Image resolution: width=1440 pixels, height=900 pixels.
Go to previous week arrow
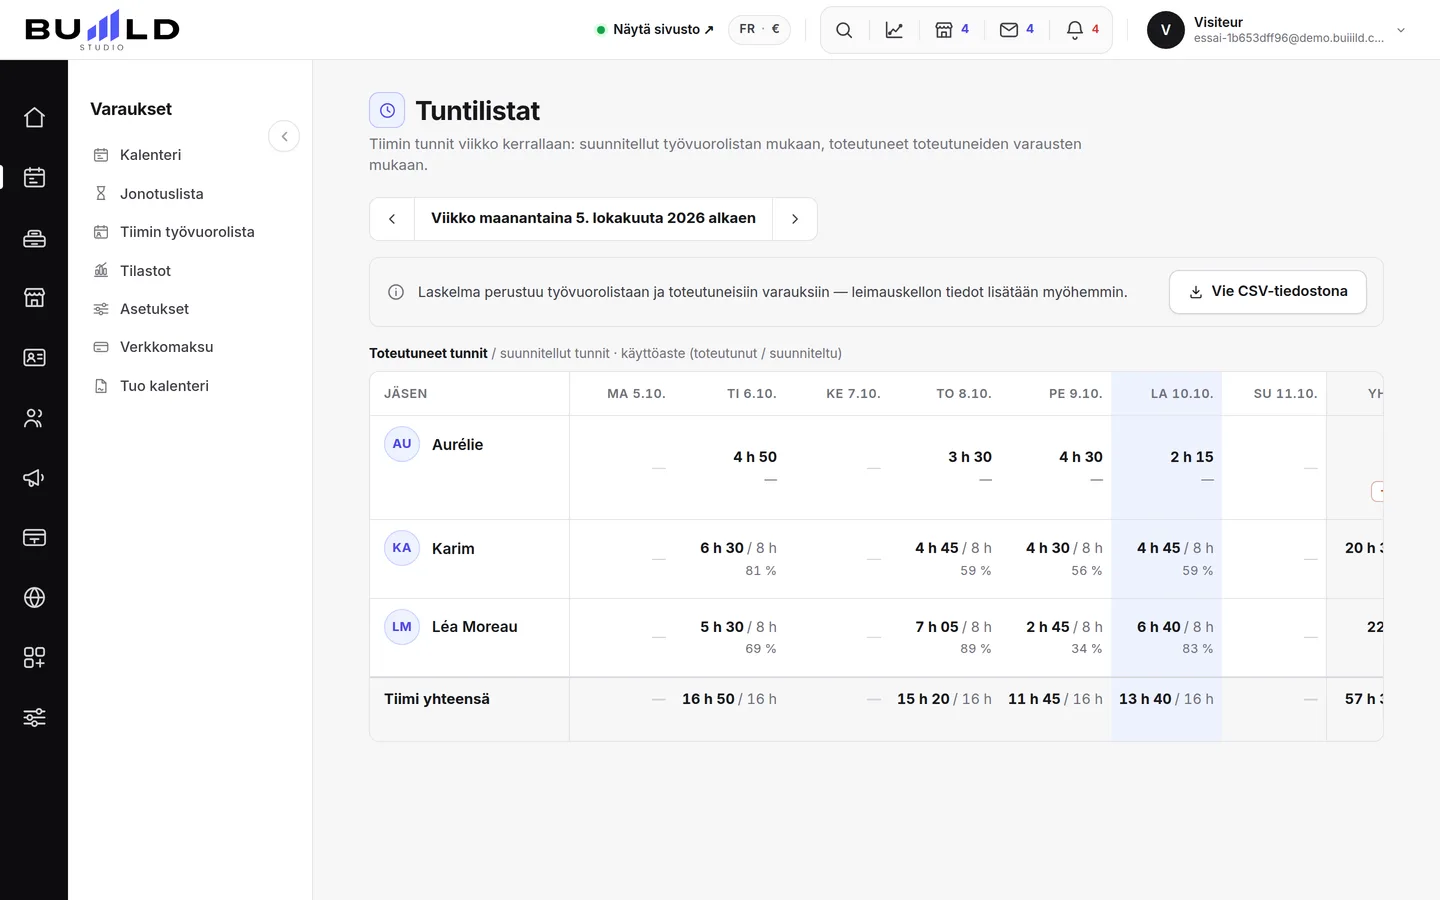(x=392, y=219)
